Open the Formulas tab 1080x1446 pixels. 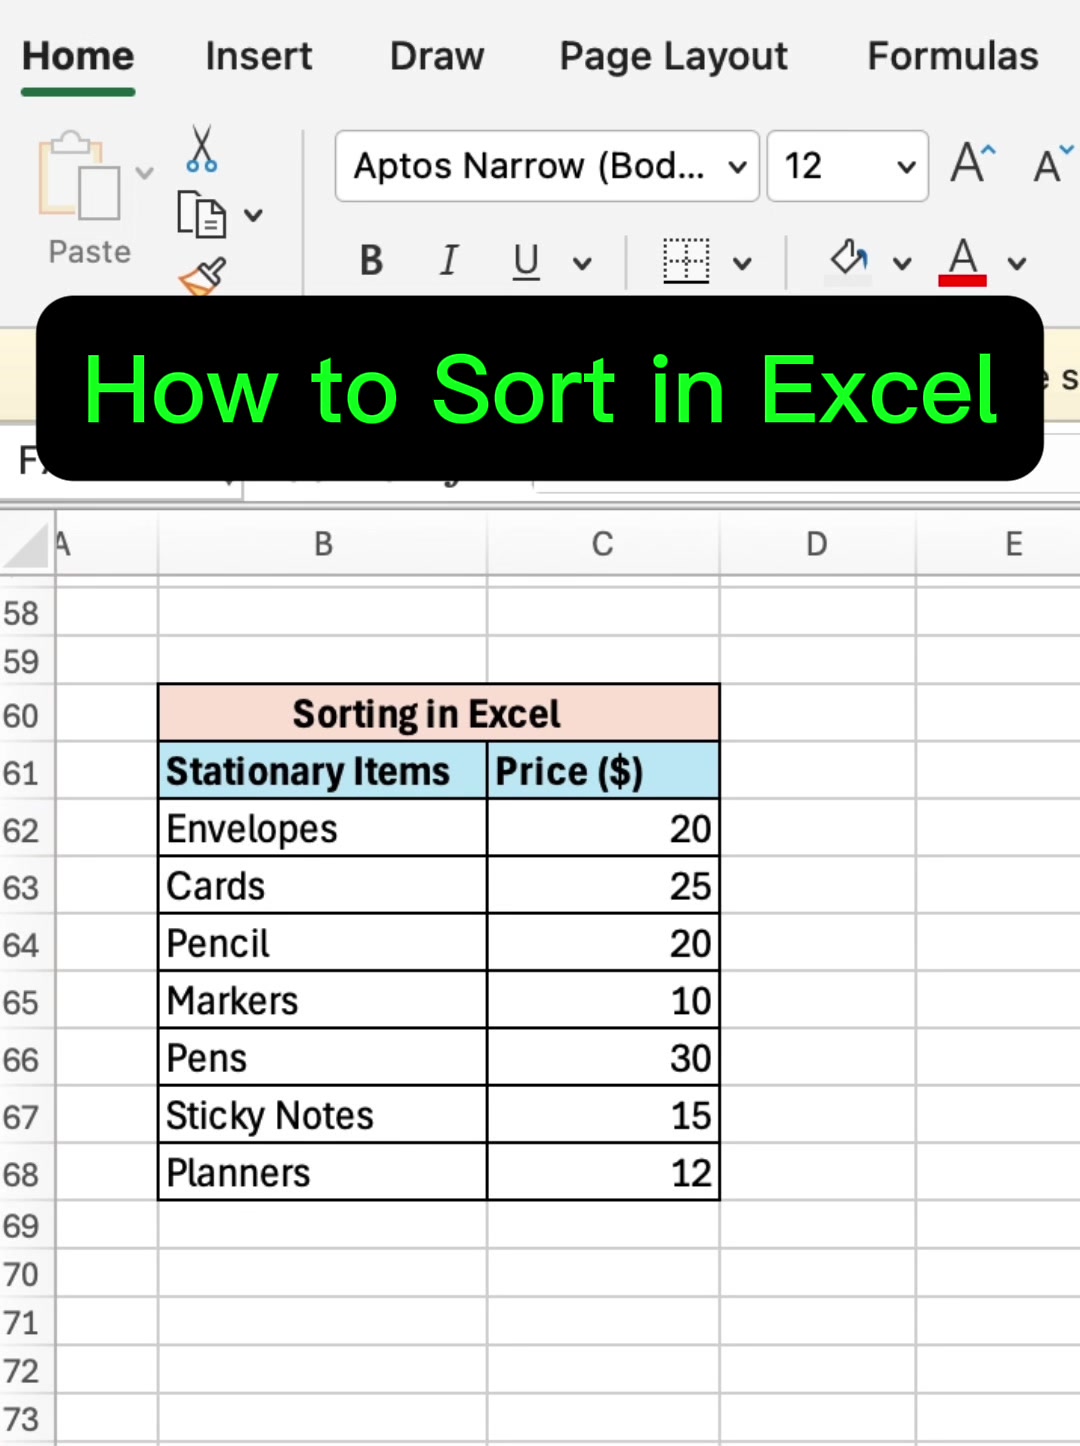click(953, 57)
